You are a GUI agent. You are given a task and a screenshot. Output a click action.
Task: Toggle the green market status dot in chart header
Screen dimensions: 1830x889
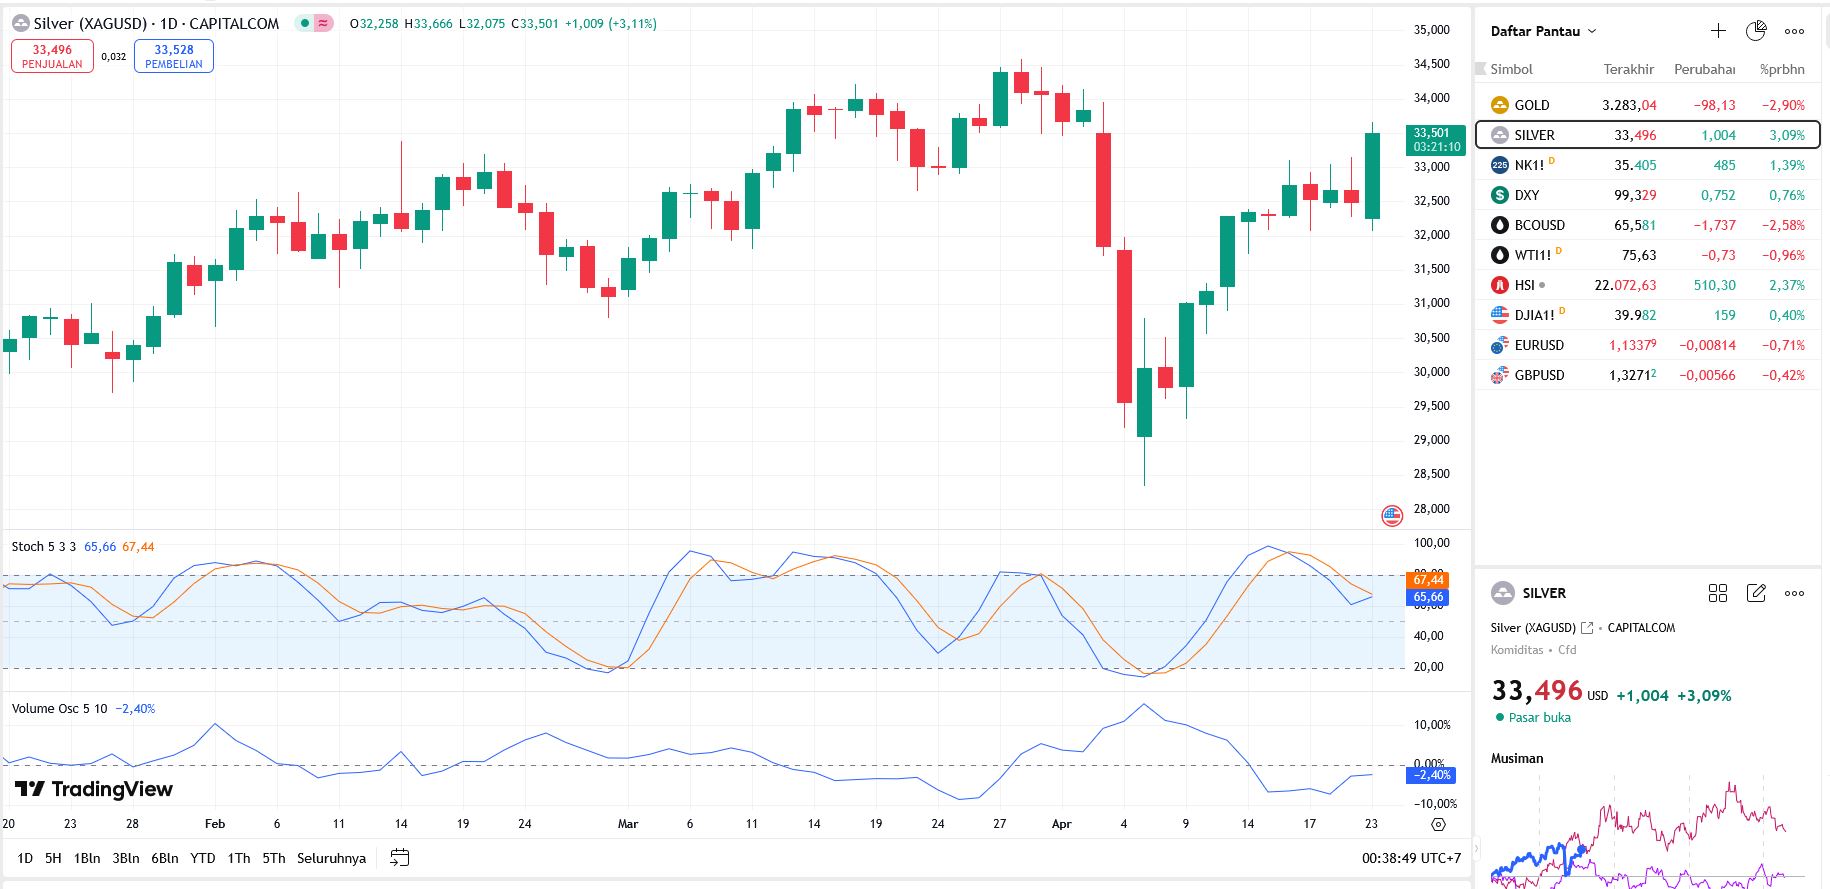(x=304, y=23)
